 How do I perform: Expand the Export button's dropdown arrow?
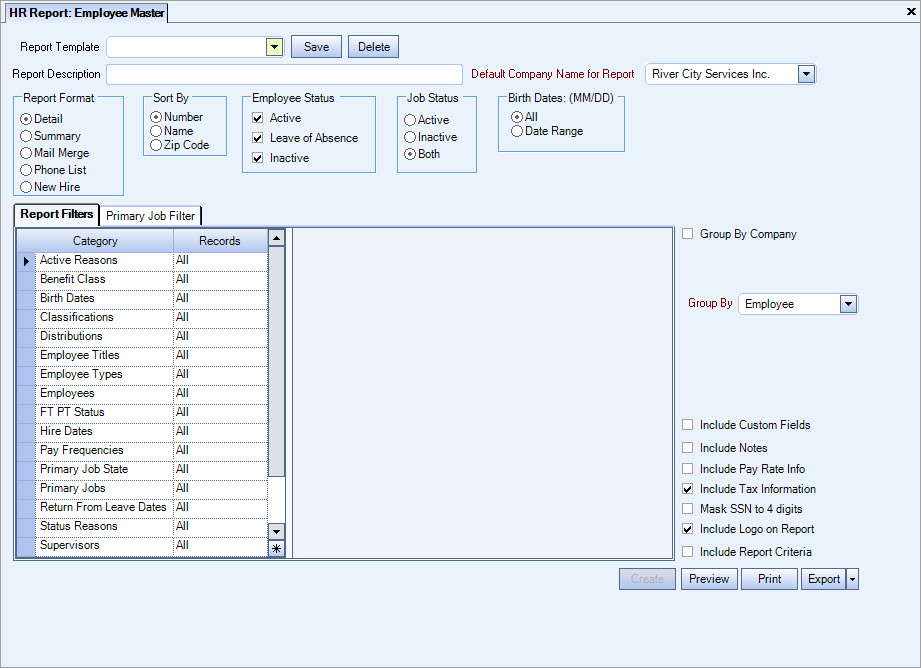[850, 579]
